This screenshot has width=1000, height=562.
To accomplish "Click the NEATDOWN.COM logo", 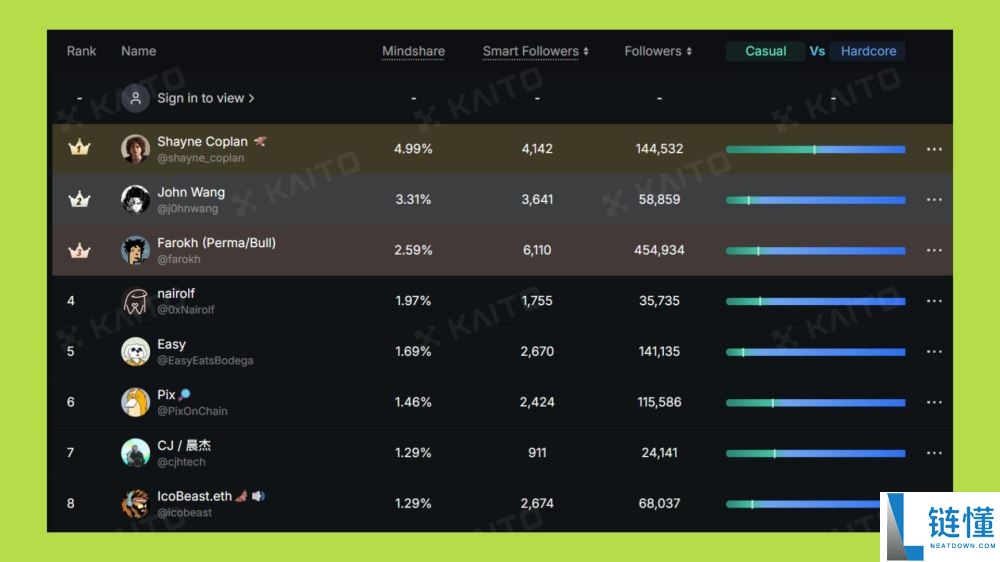I will coord(940,527).
